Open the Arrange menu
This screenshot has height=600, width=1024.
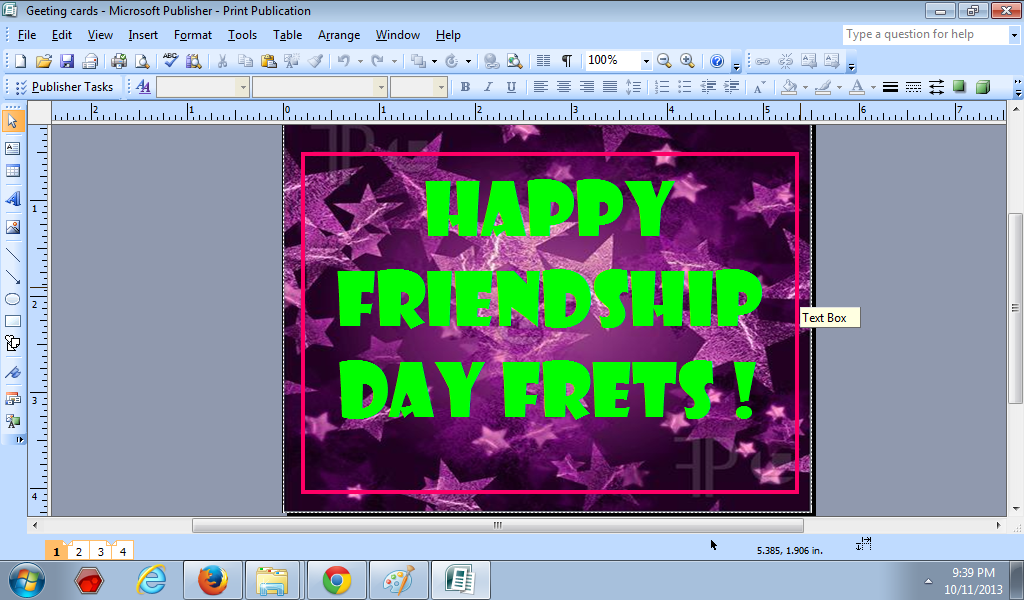[338, 34]
